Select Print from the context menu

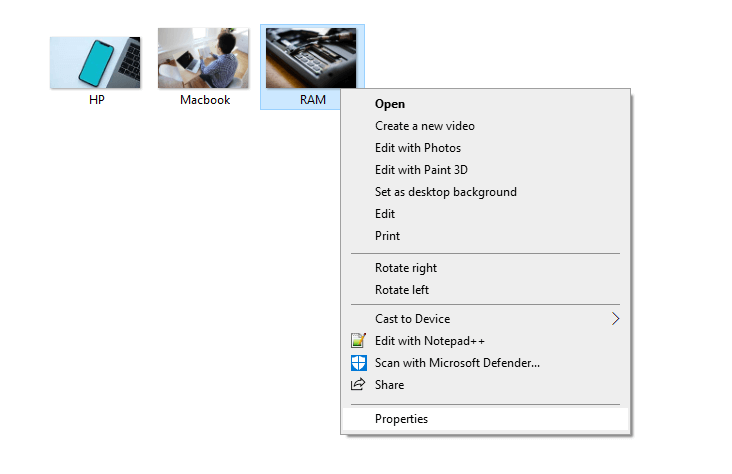pos(486,235)
